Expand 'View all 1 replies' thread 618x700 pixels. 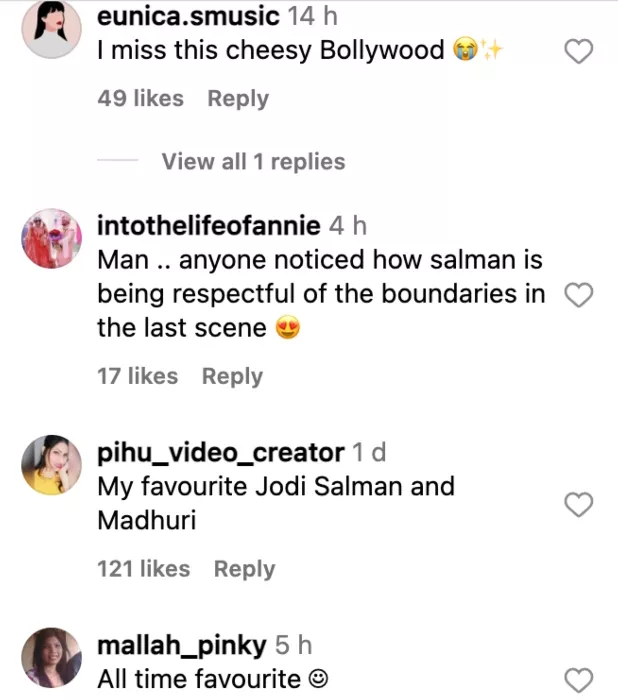point(253,162)
